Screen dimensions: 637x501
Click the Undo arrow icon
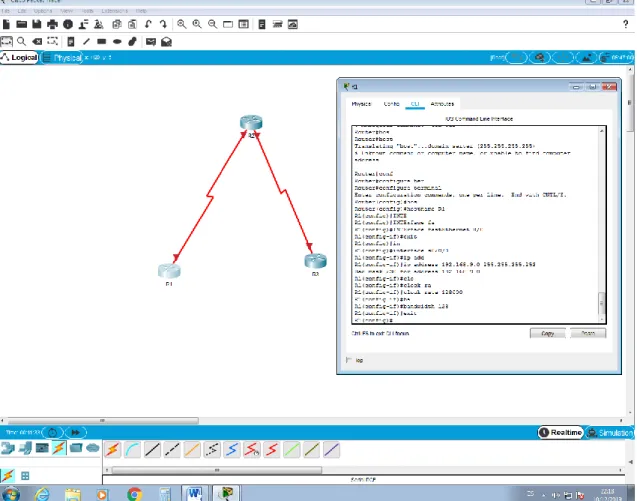coord(148,24)
